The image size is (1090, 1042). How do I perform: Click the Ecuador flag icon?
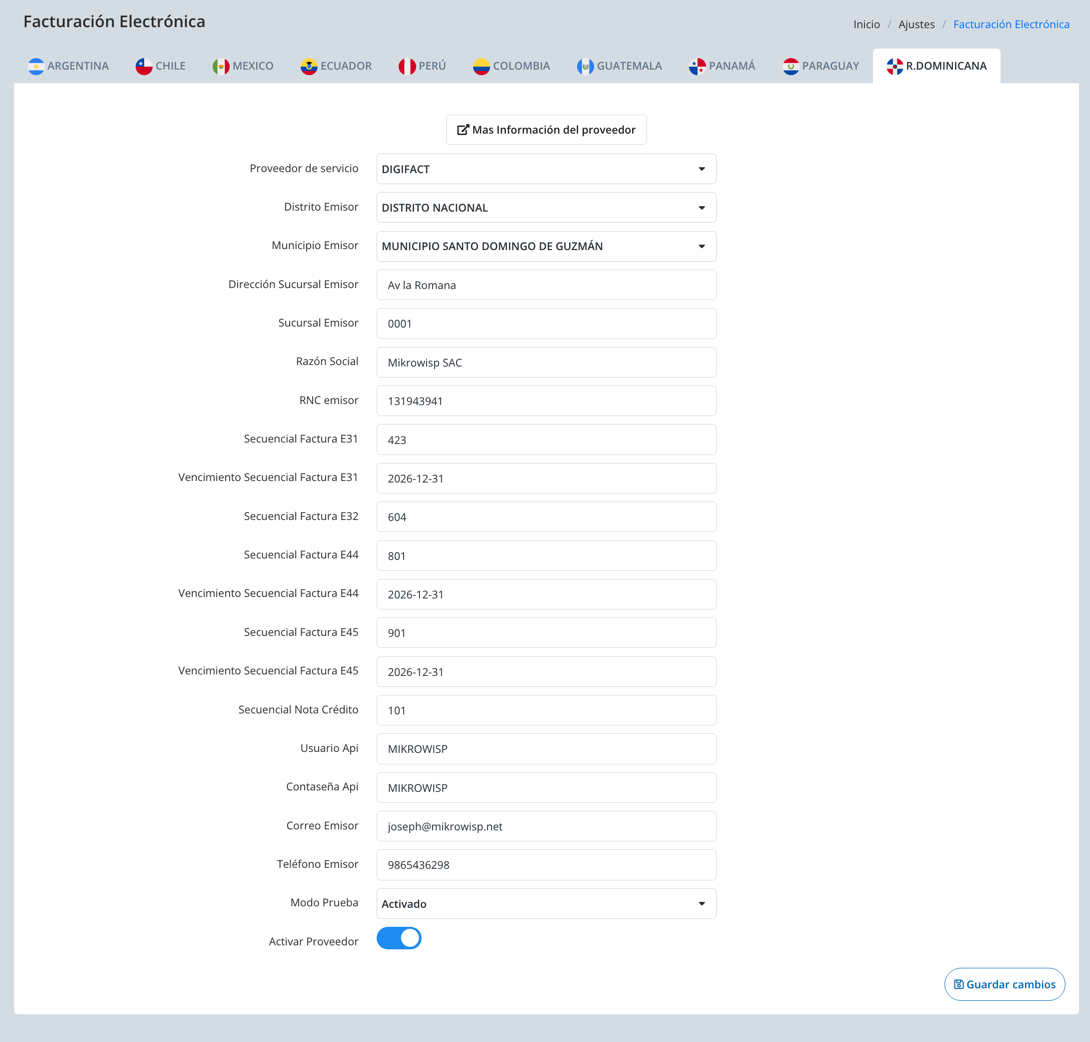click(x=309, y=66)
